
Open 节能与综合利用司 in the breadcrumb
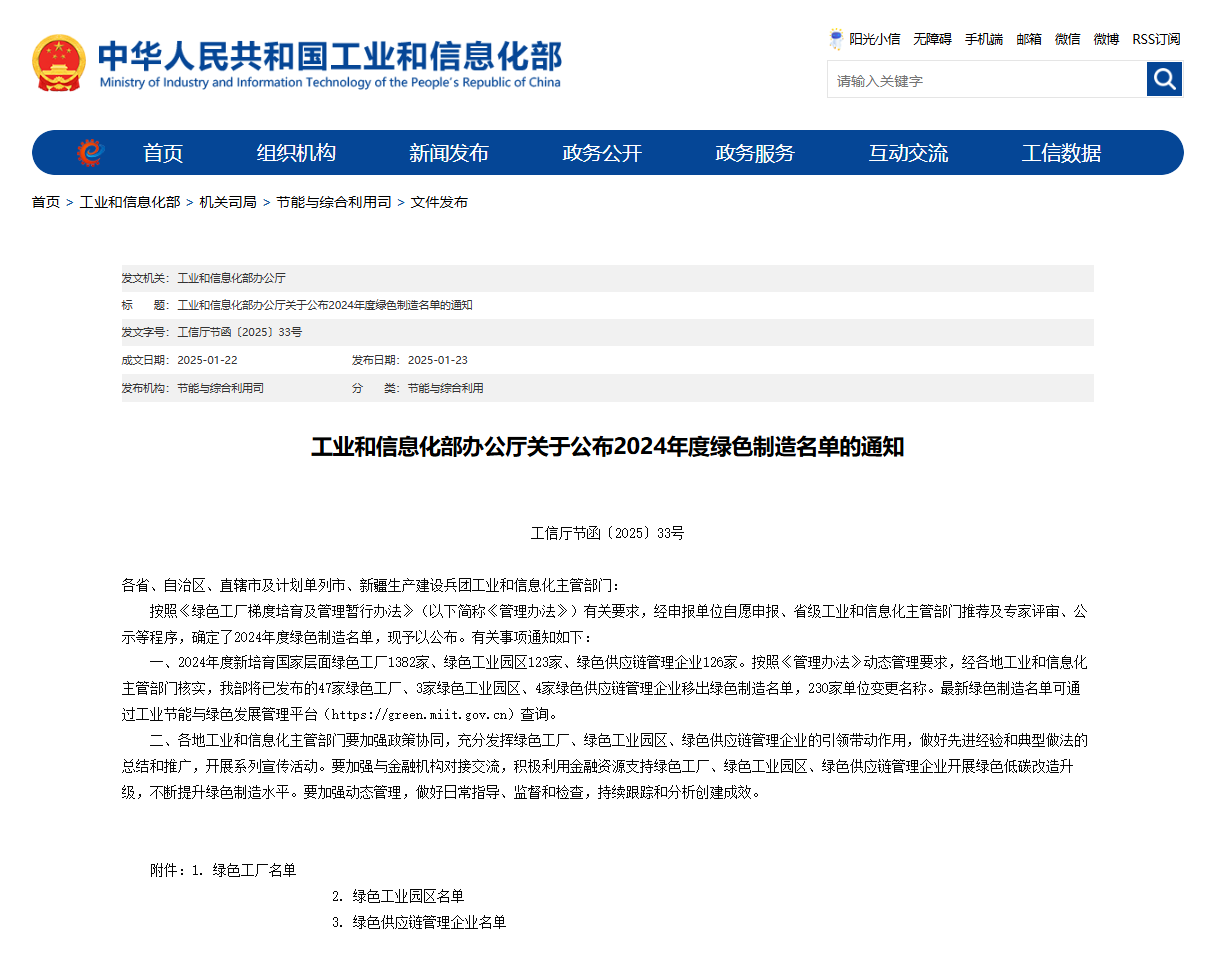tap(333, 201)
